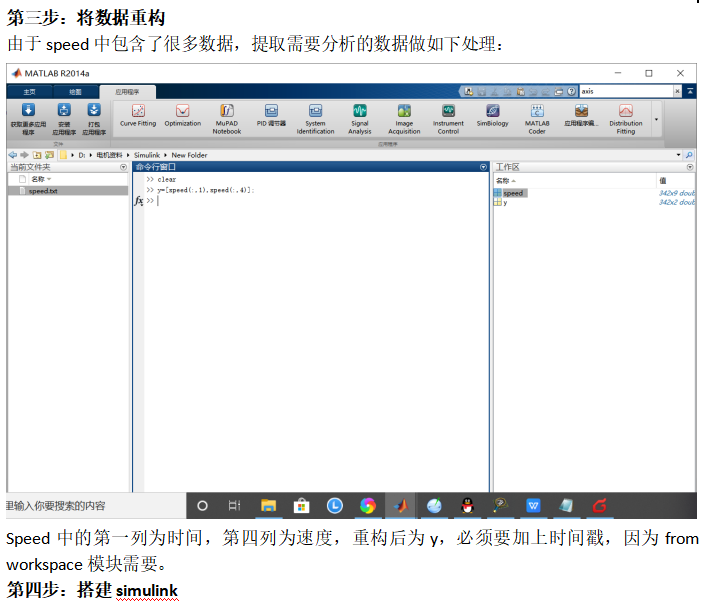Open MuPAD Notebook app
710x604 pixels.
pos(227,119)
